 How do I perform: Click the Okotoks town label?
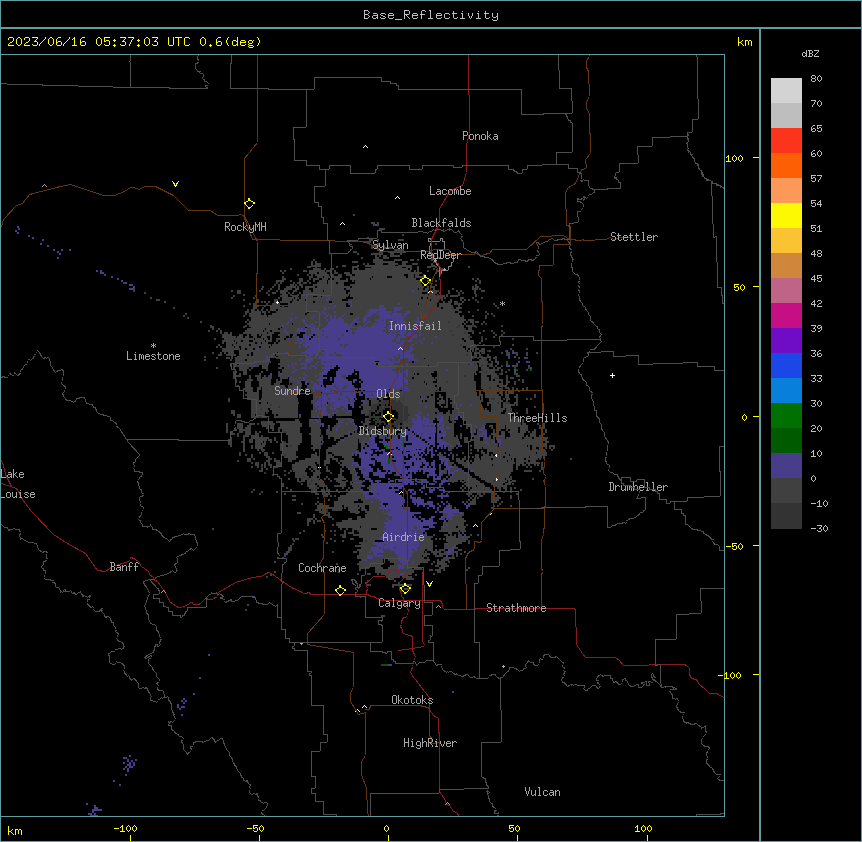412,700
